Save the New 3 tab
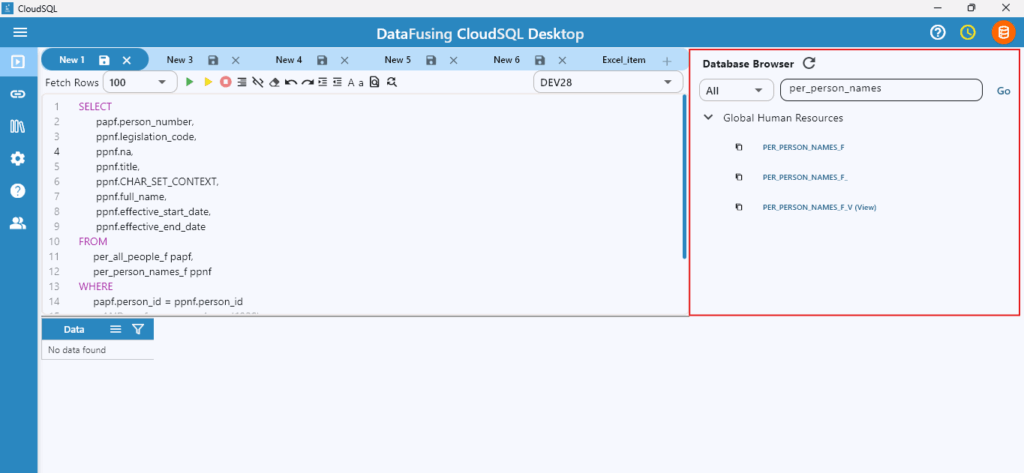The height and width of the screenshot is (473, 1024). (x=213, y=60)
